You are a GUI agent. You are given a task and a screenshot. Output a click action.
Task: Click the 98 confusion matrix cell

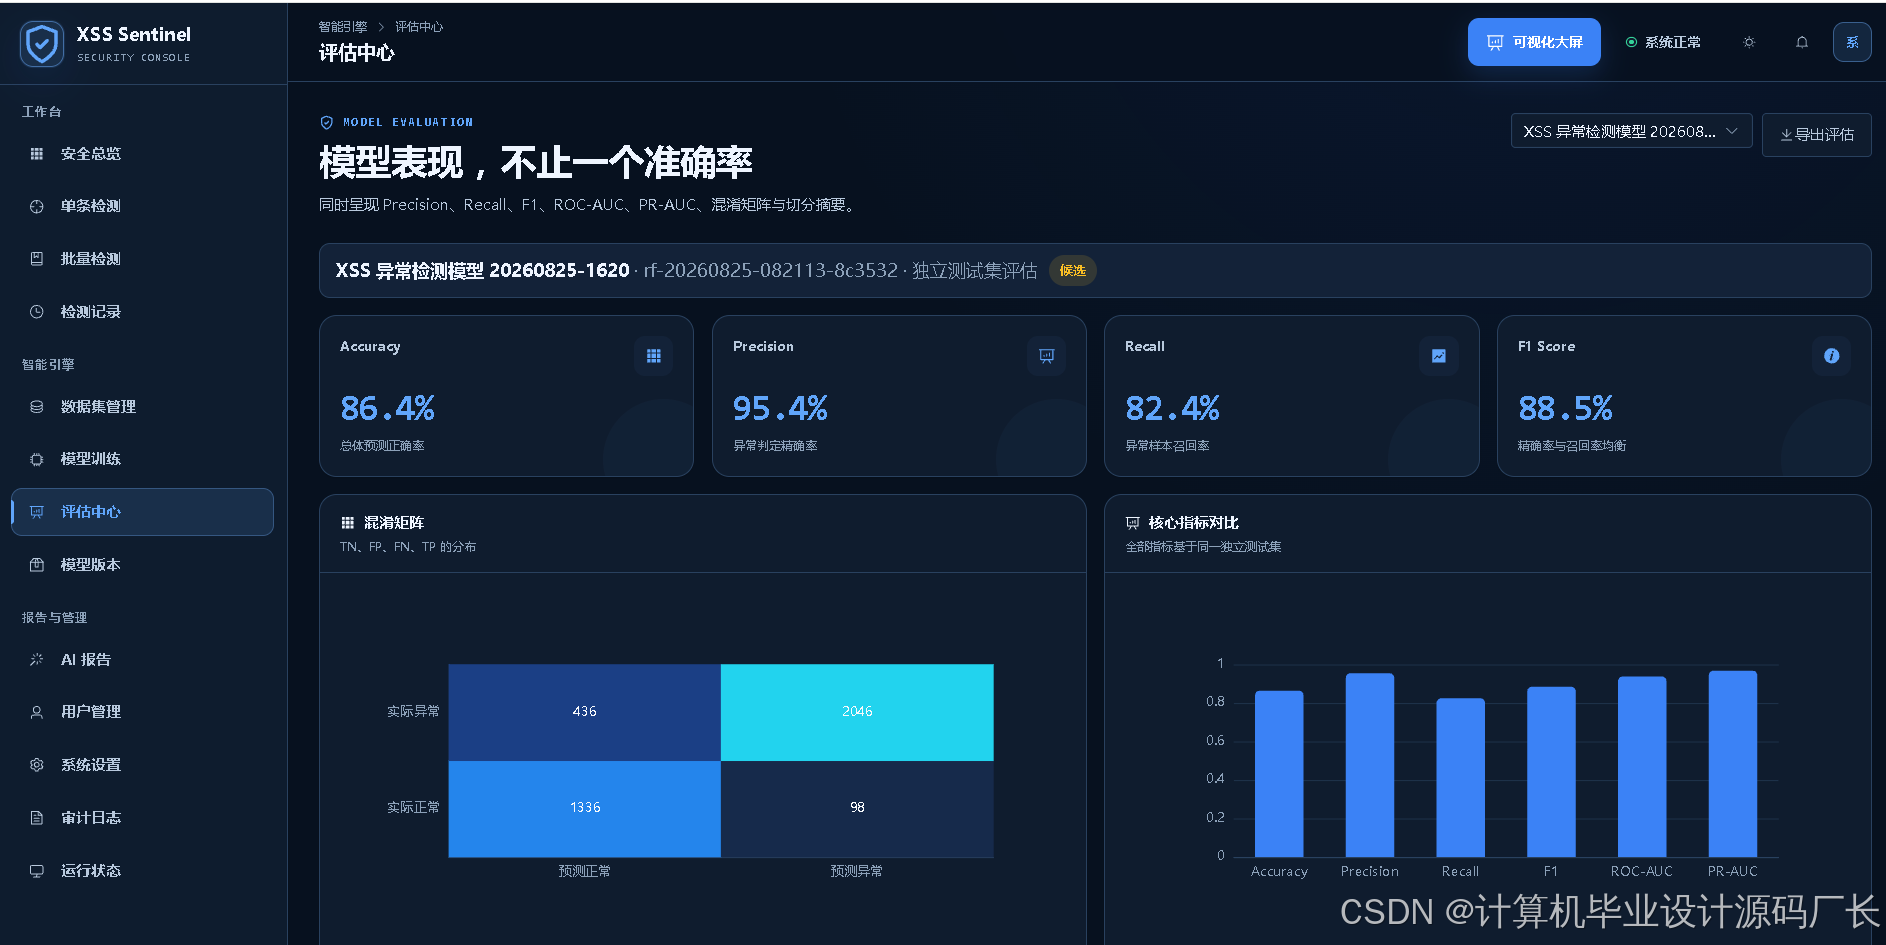tap(857, 808)
